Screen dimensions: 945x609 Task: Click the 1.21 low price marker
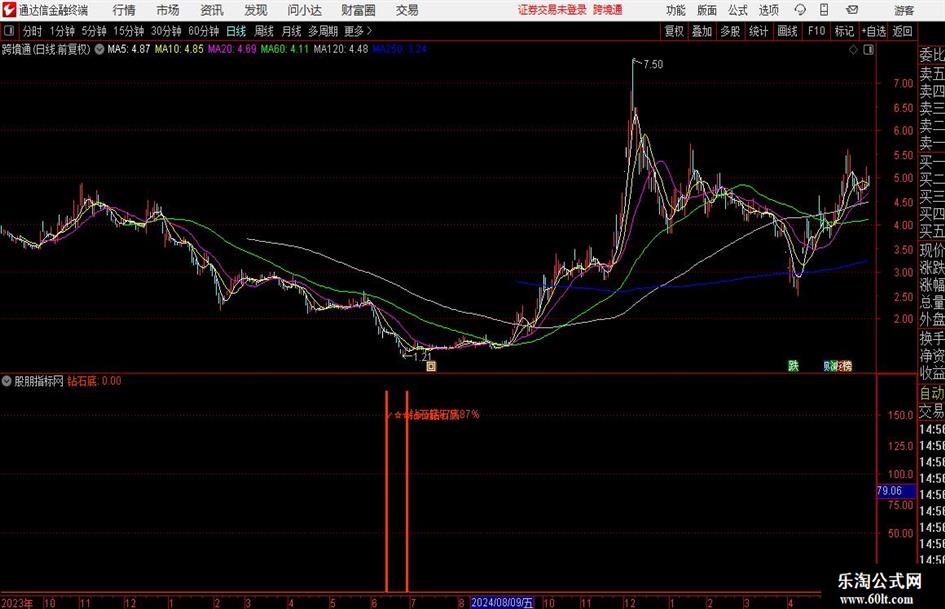(x=422, y=356)
